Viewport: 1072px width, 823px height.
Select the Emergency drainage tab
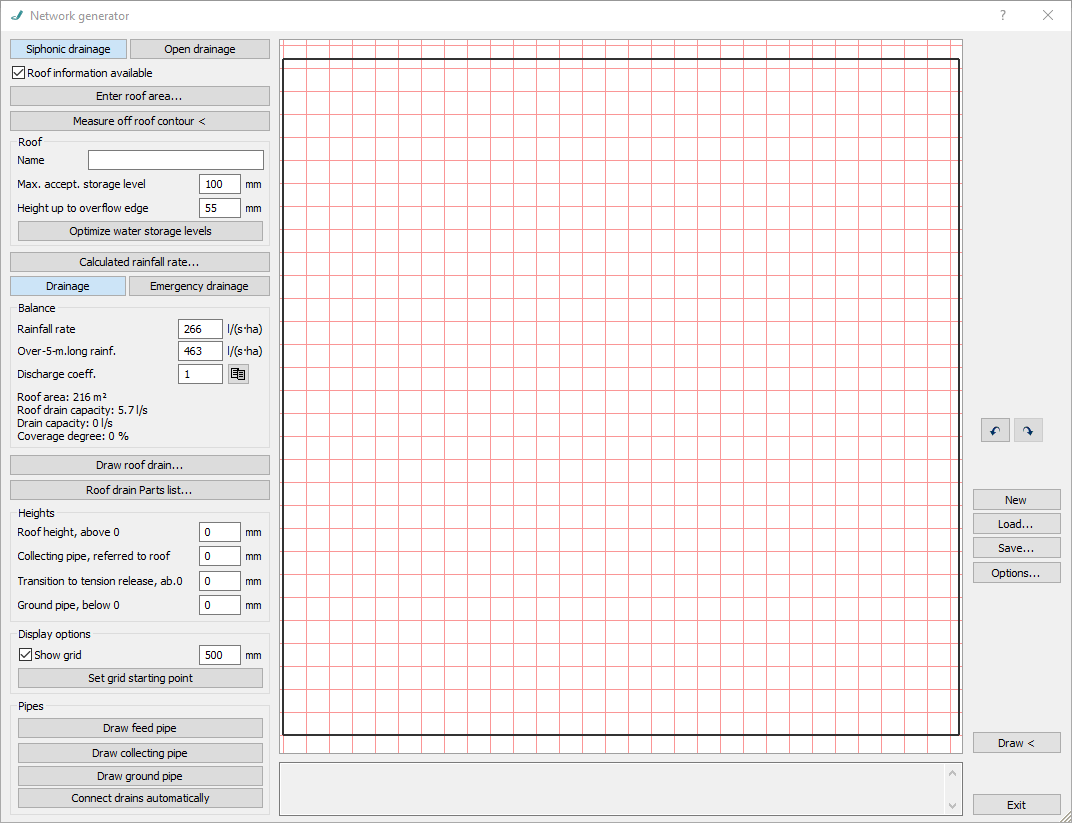point(199,286)
